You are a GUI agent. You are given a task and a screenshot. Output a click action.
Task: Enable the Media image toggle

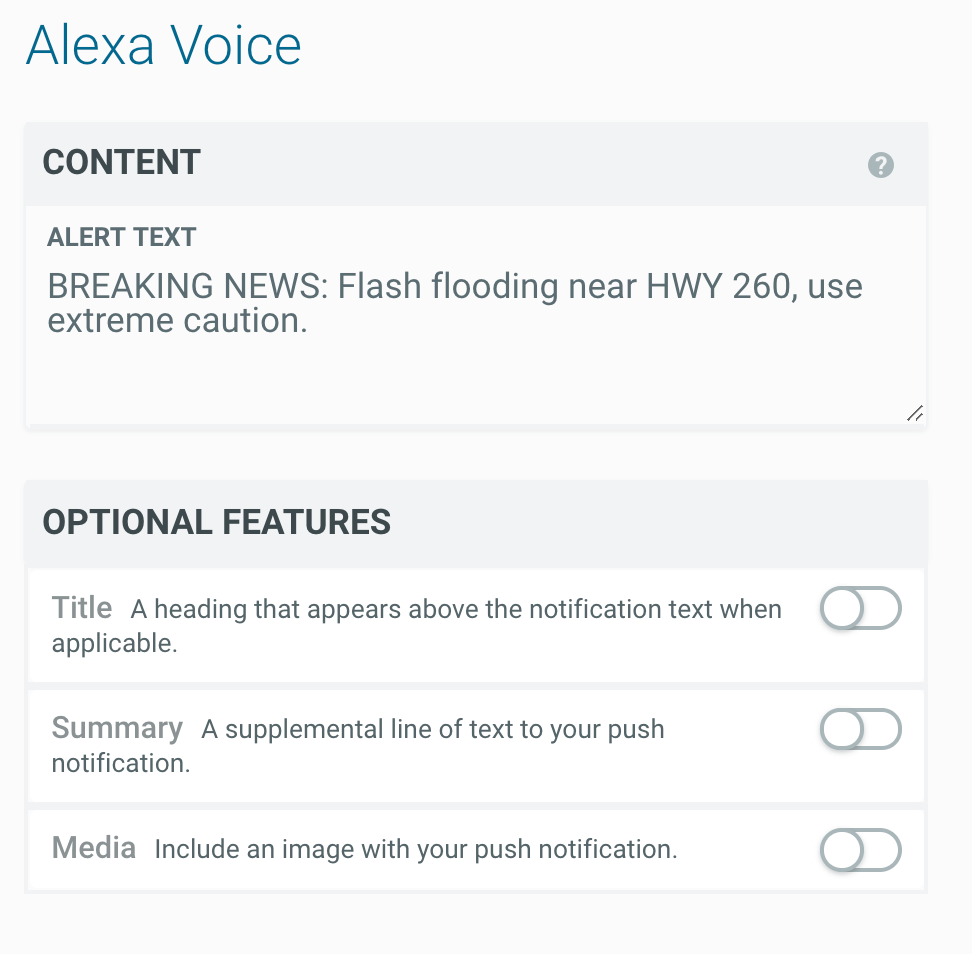pos(860,851)
